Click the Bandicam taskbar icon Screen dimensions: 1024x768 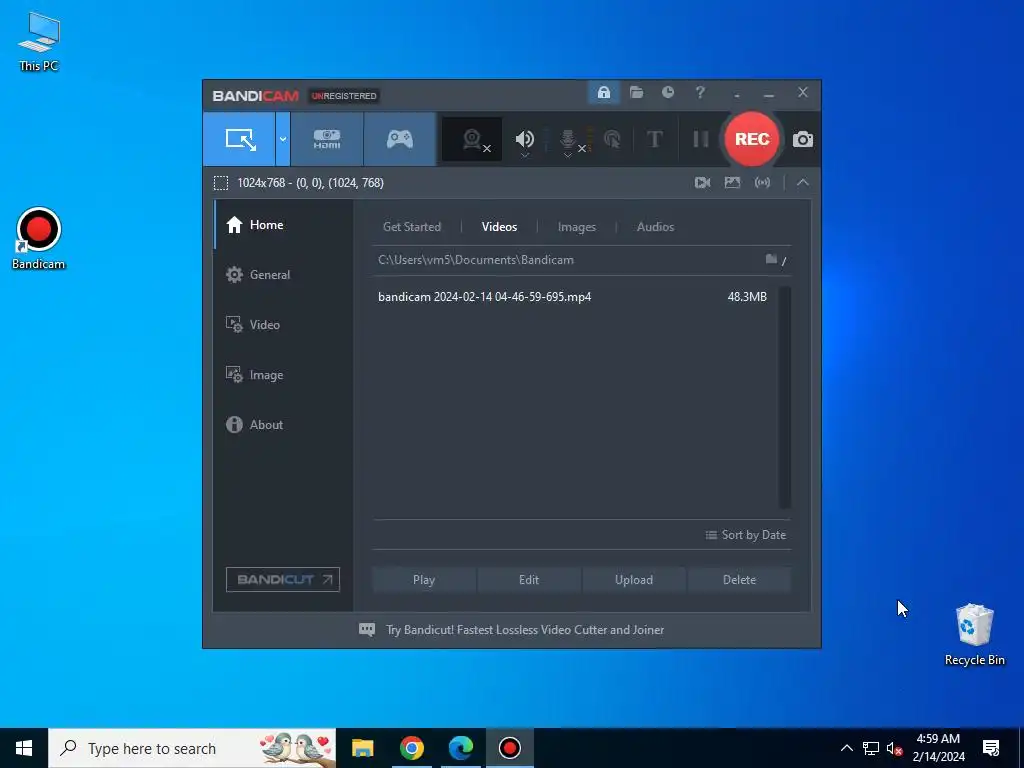pos(509,748)
